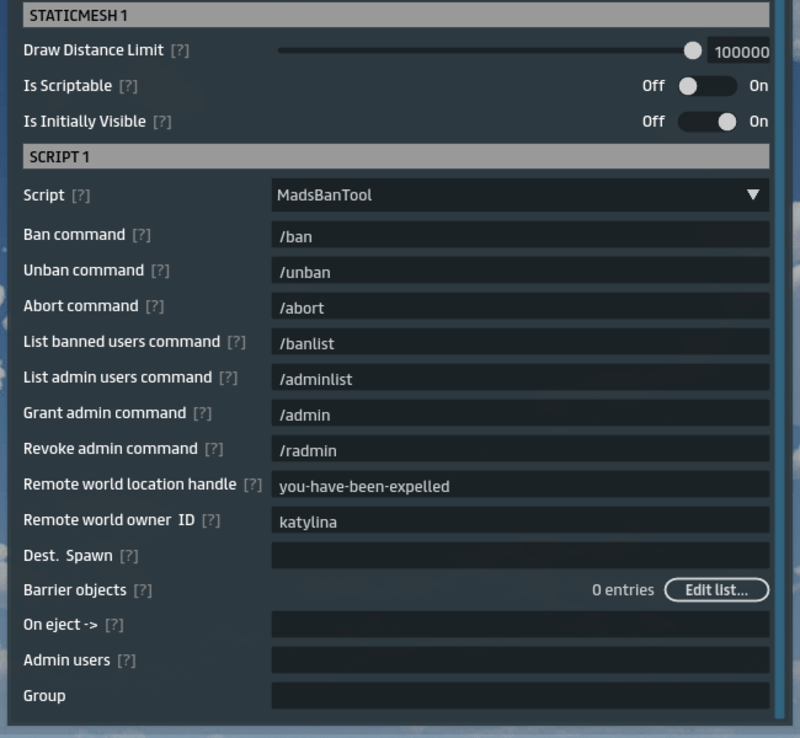Toggle the Is Scriptable switch

(706, 86)
